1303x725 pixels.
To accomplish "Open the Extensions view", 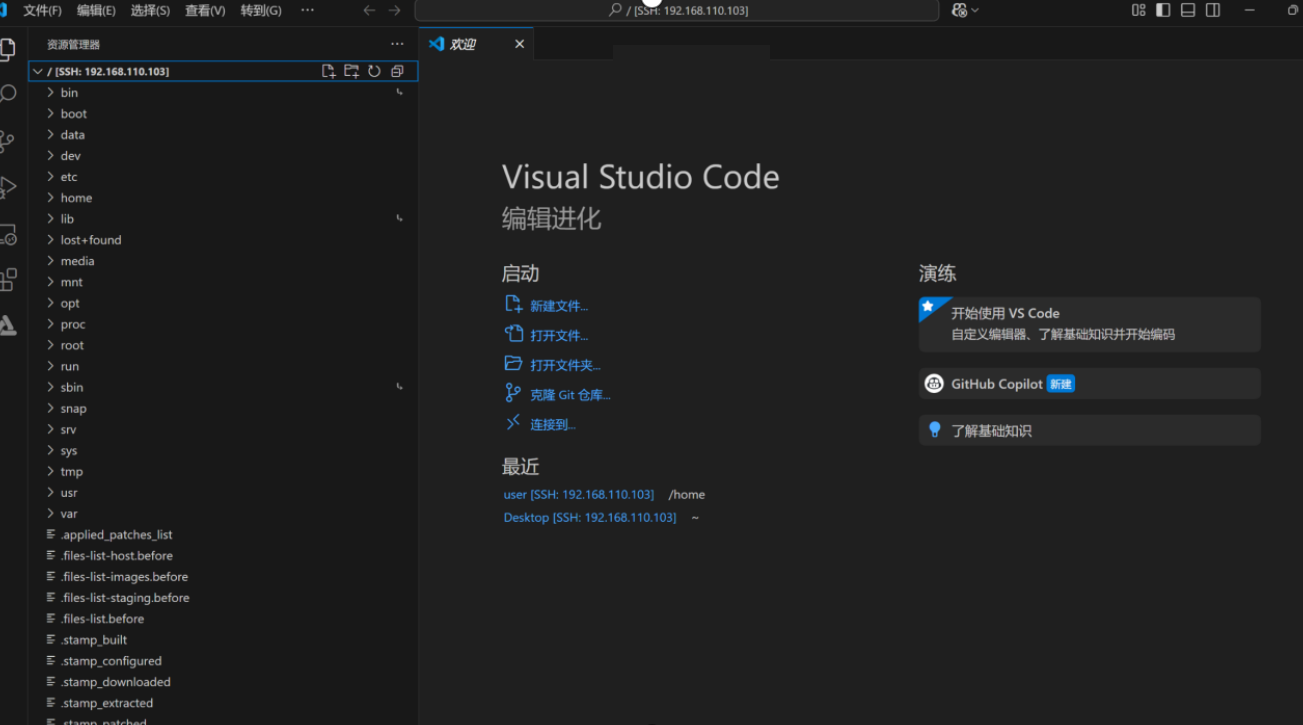I will tap(8, 279).
